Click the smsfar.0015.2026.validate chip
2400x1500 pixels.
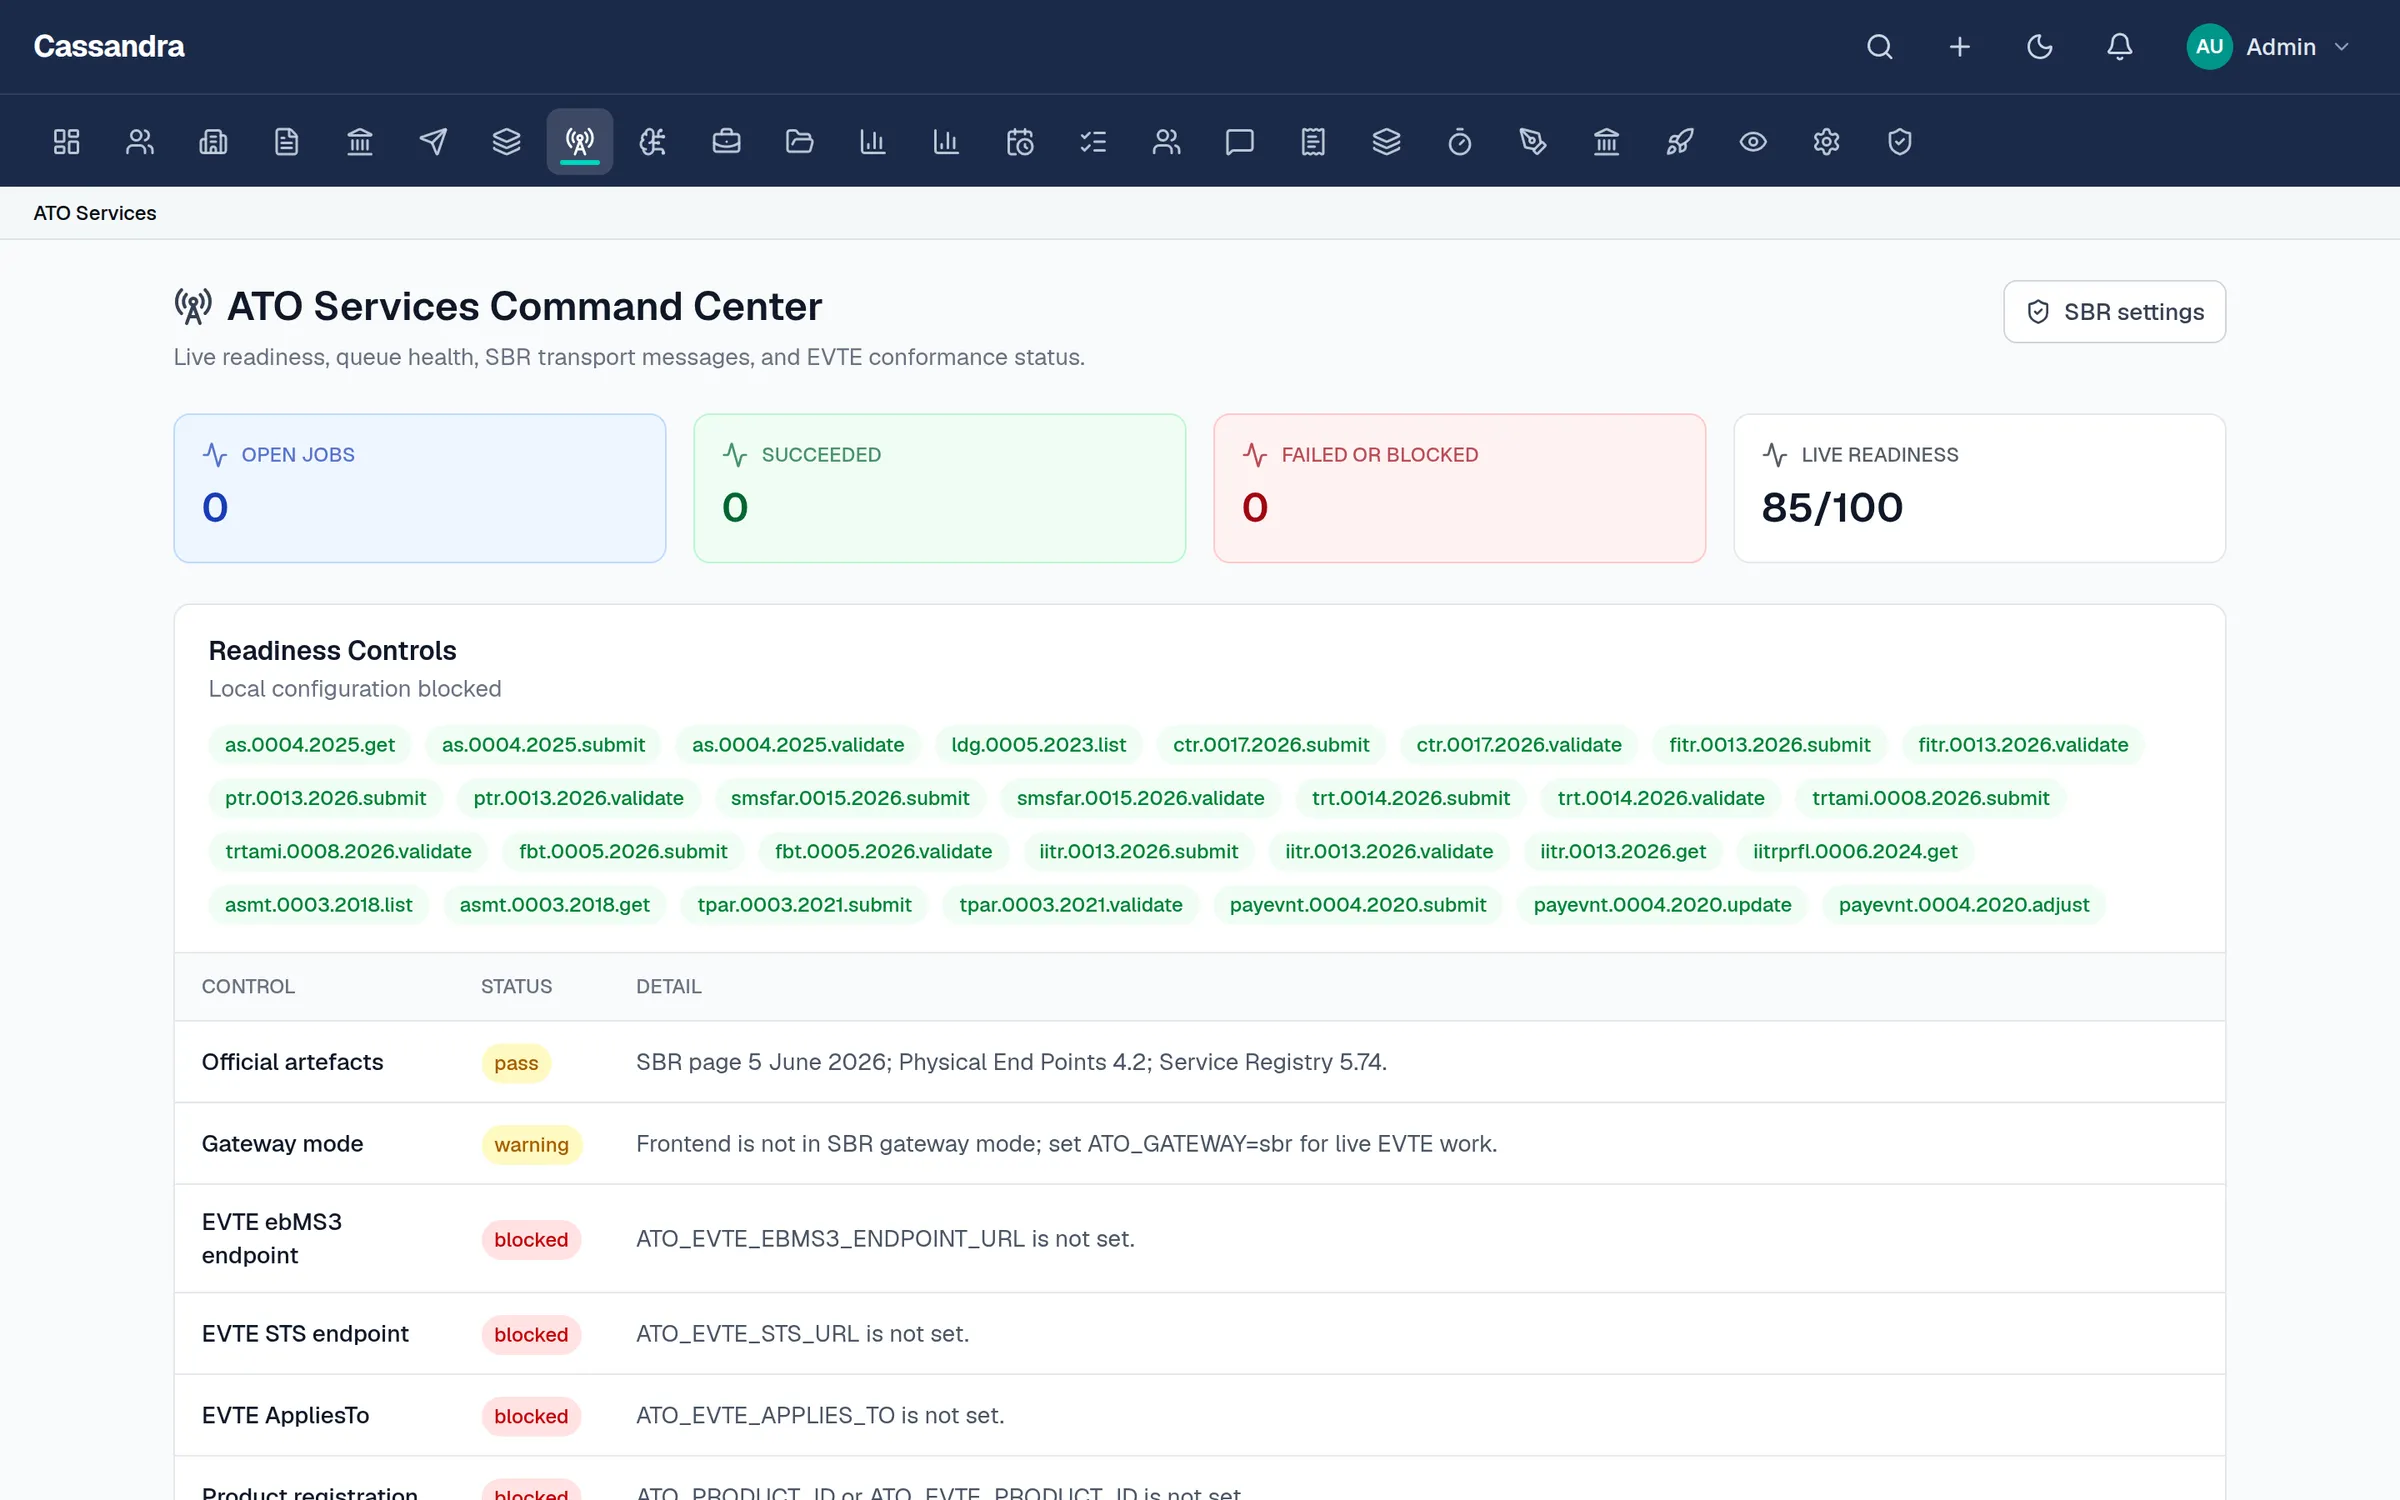(x=1140, y=798)
